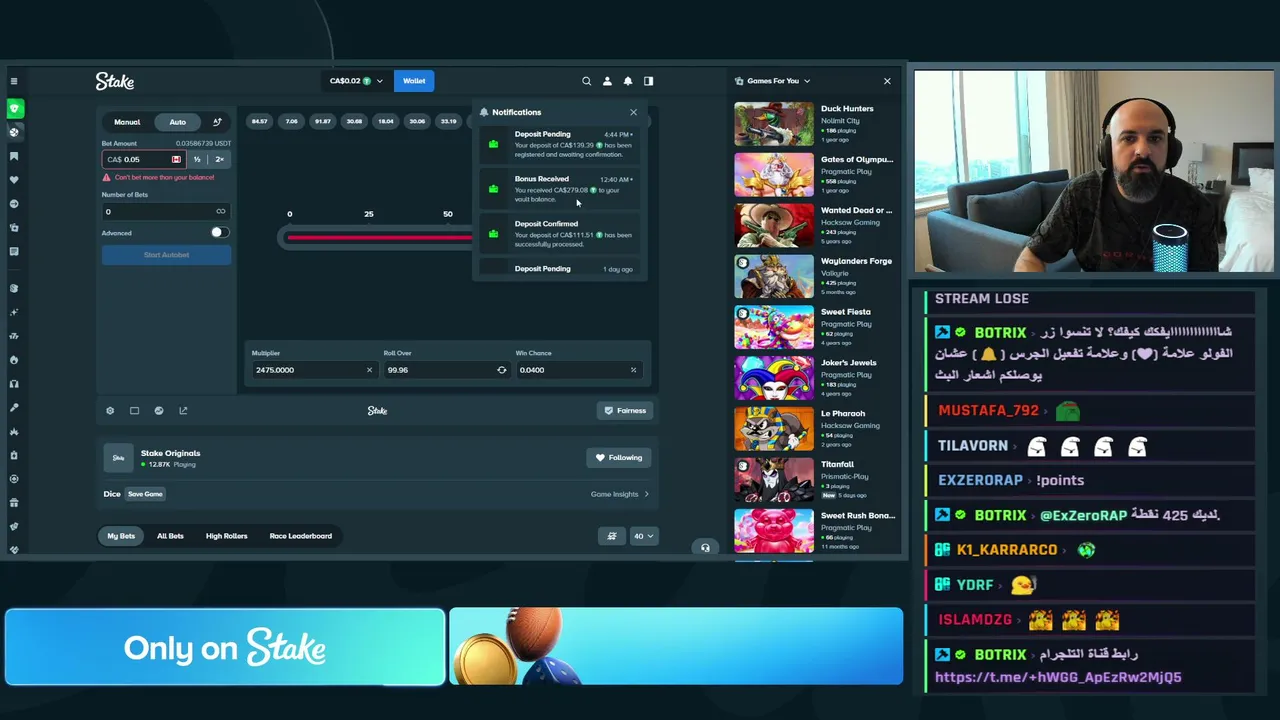Viewport: 1280px width, 720px height.
Task: Open the Wanted Dead or a Wild thumbnail
Action: pyautogui.click(x=774, y=226)
